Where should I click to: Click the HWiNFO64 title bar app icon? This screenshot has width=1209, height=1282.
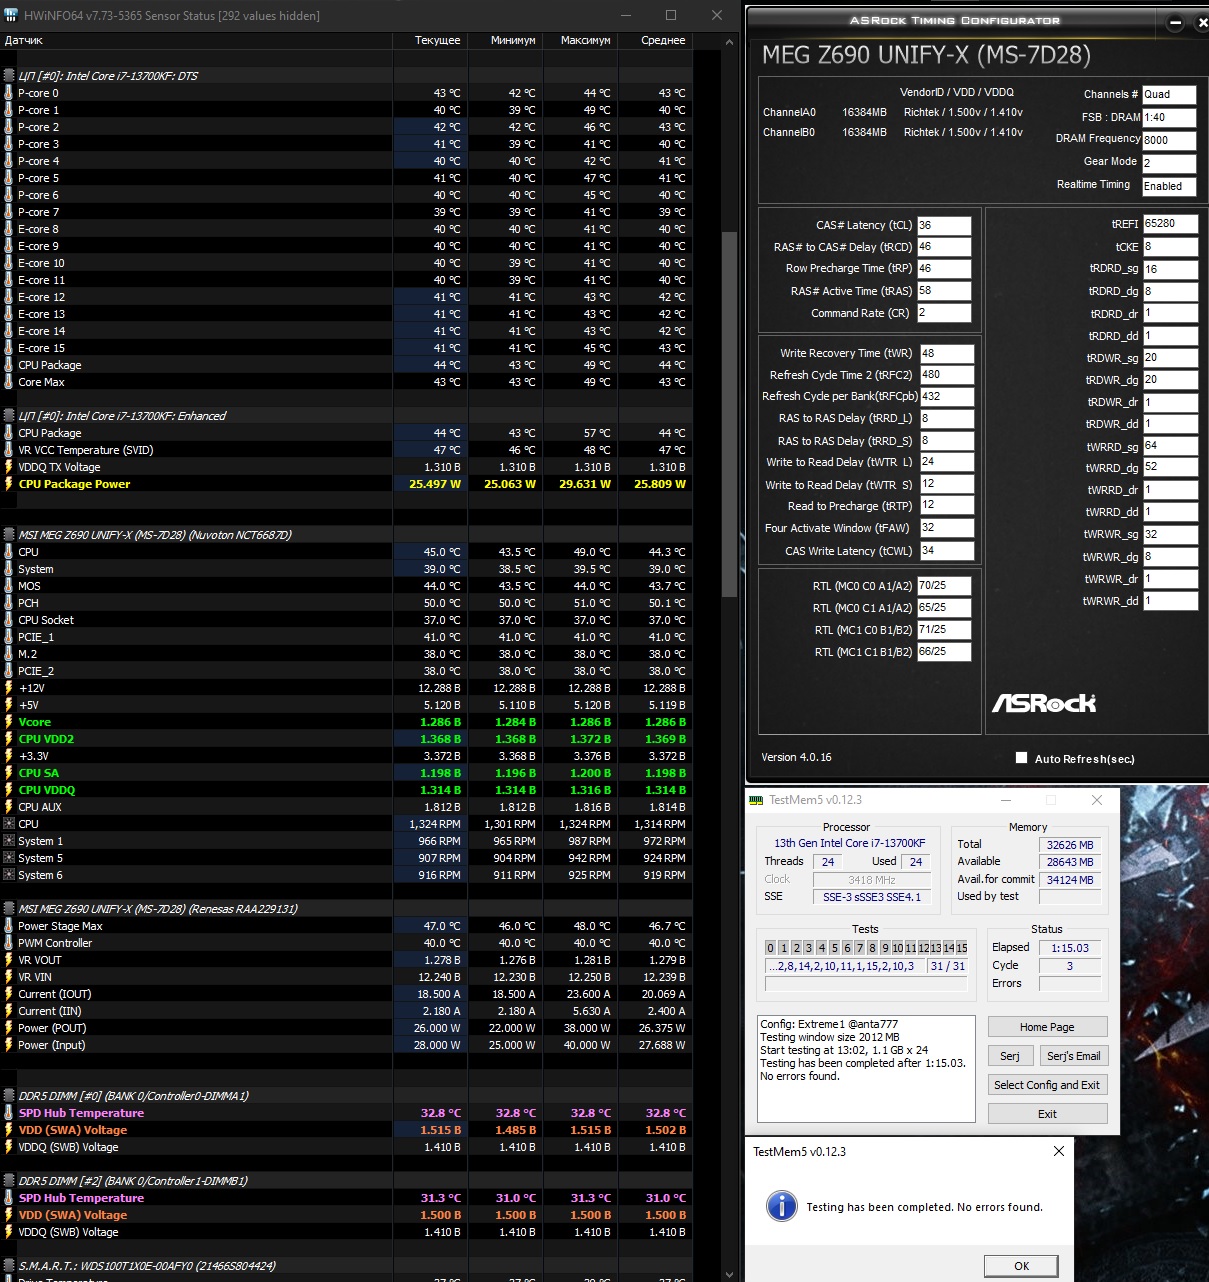pyautogui.click(x=11, y=15)
